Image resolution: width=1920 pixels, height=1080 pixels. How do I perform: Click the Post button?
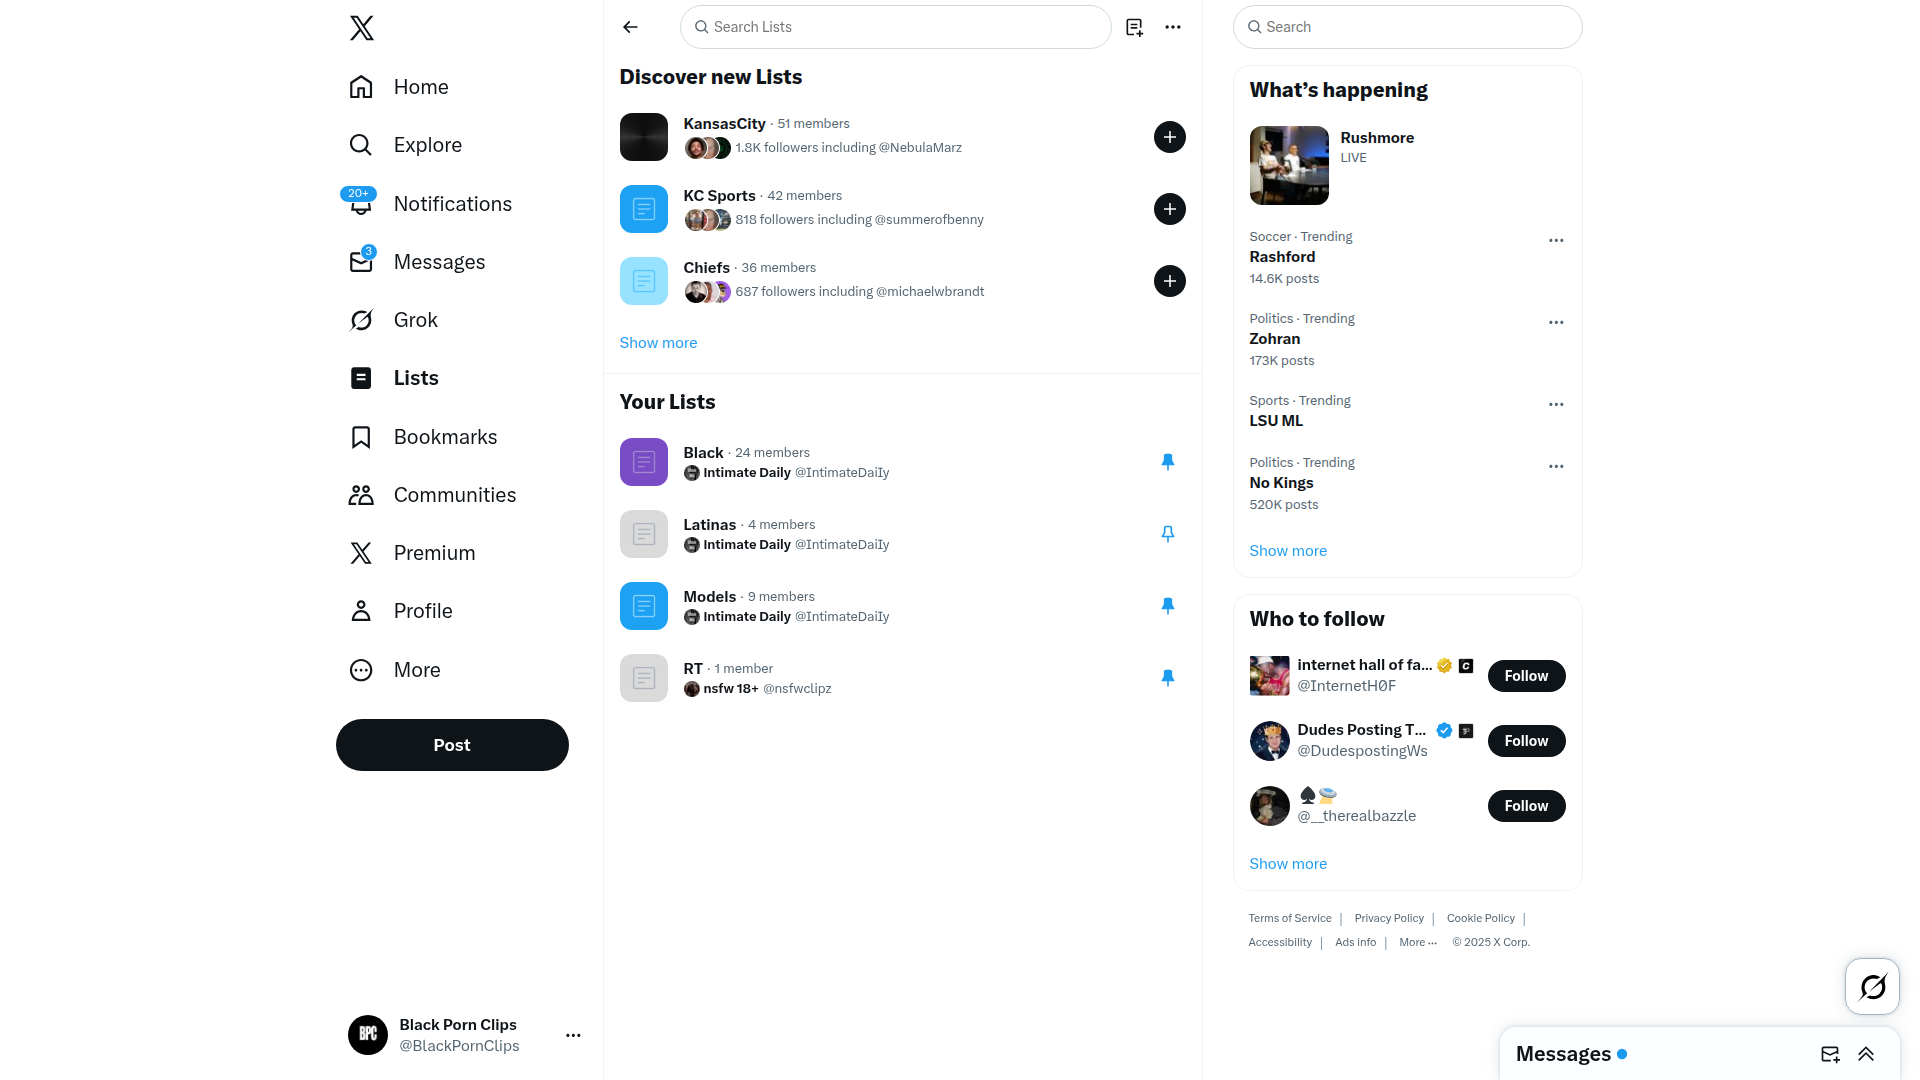[x=452, y=745]
